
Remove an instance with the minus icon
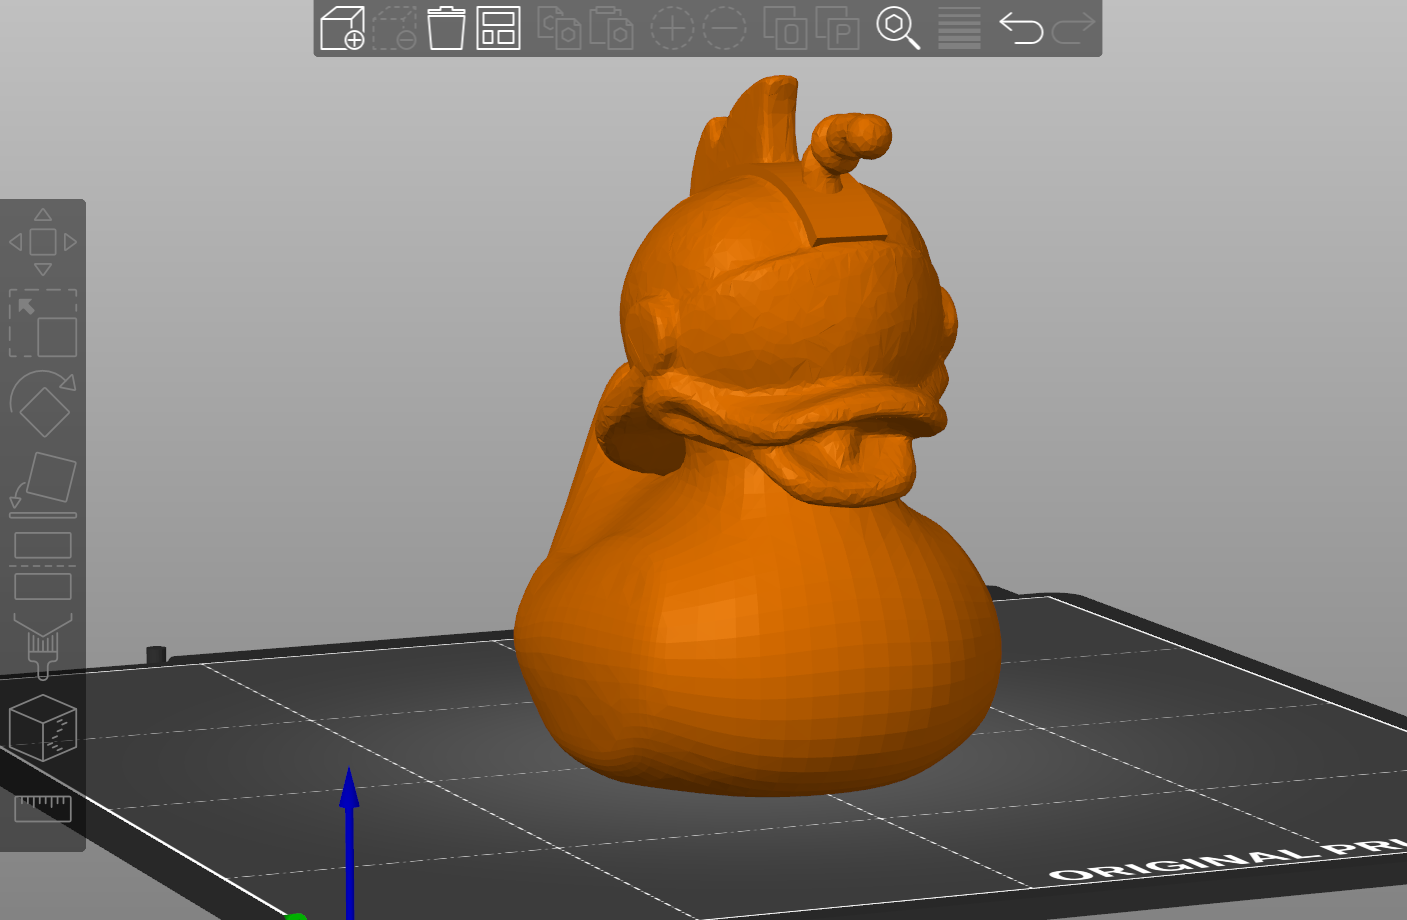pyautogui.click(x=724, y=28)
